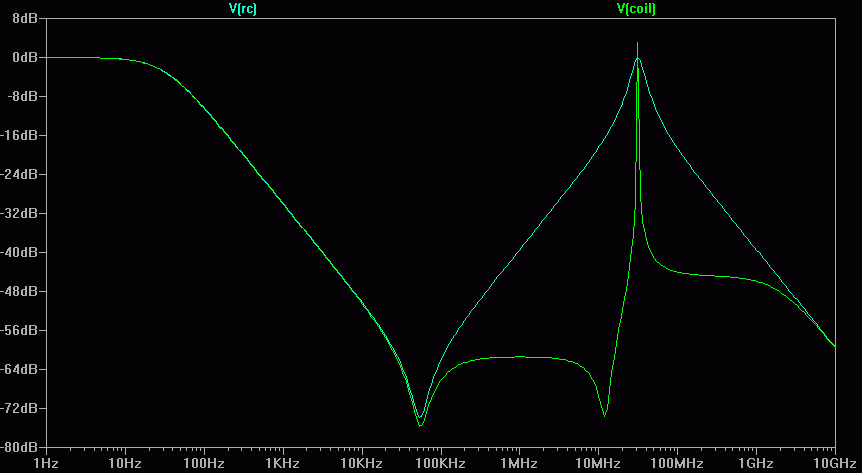Click the 0dB vertical axis label
The image size is (862, 473).
pos(25,57)
